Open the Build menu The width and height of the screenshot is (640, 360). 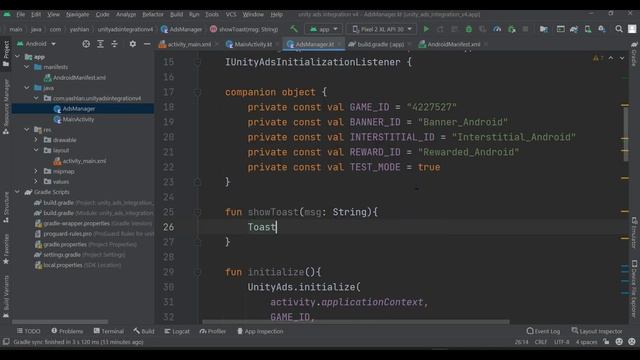(176, 14)
